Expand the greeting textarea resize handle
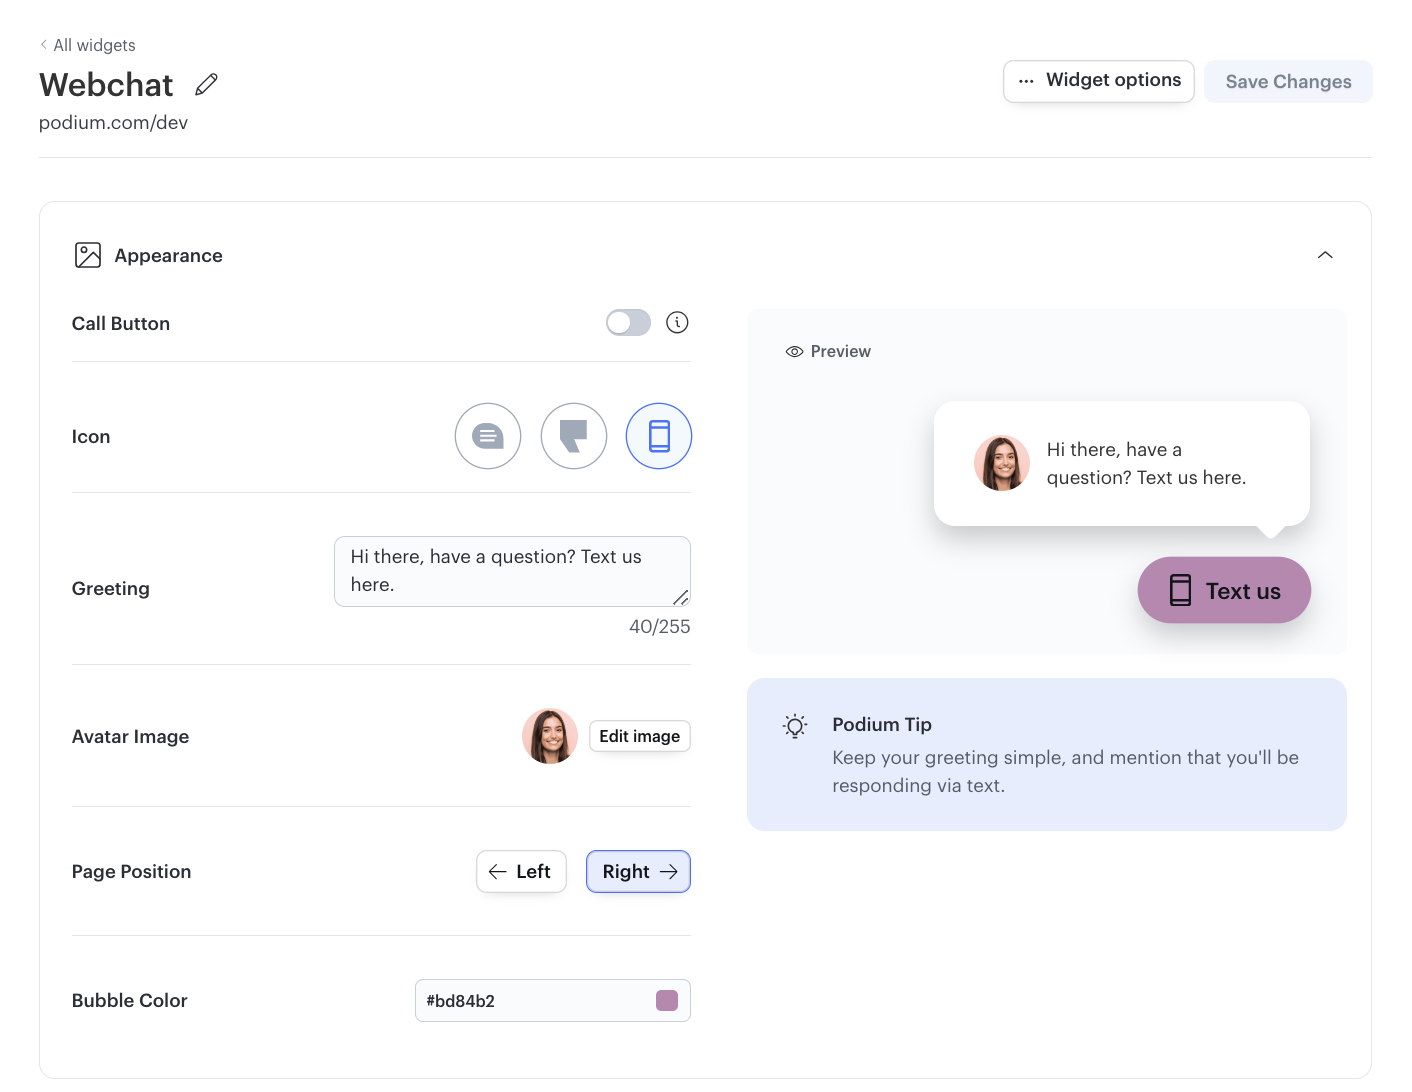This screenshot has height=1092, width=1412. (x=681, y=598)
